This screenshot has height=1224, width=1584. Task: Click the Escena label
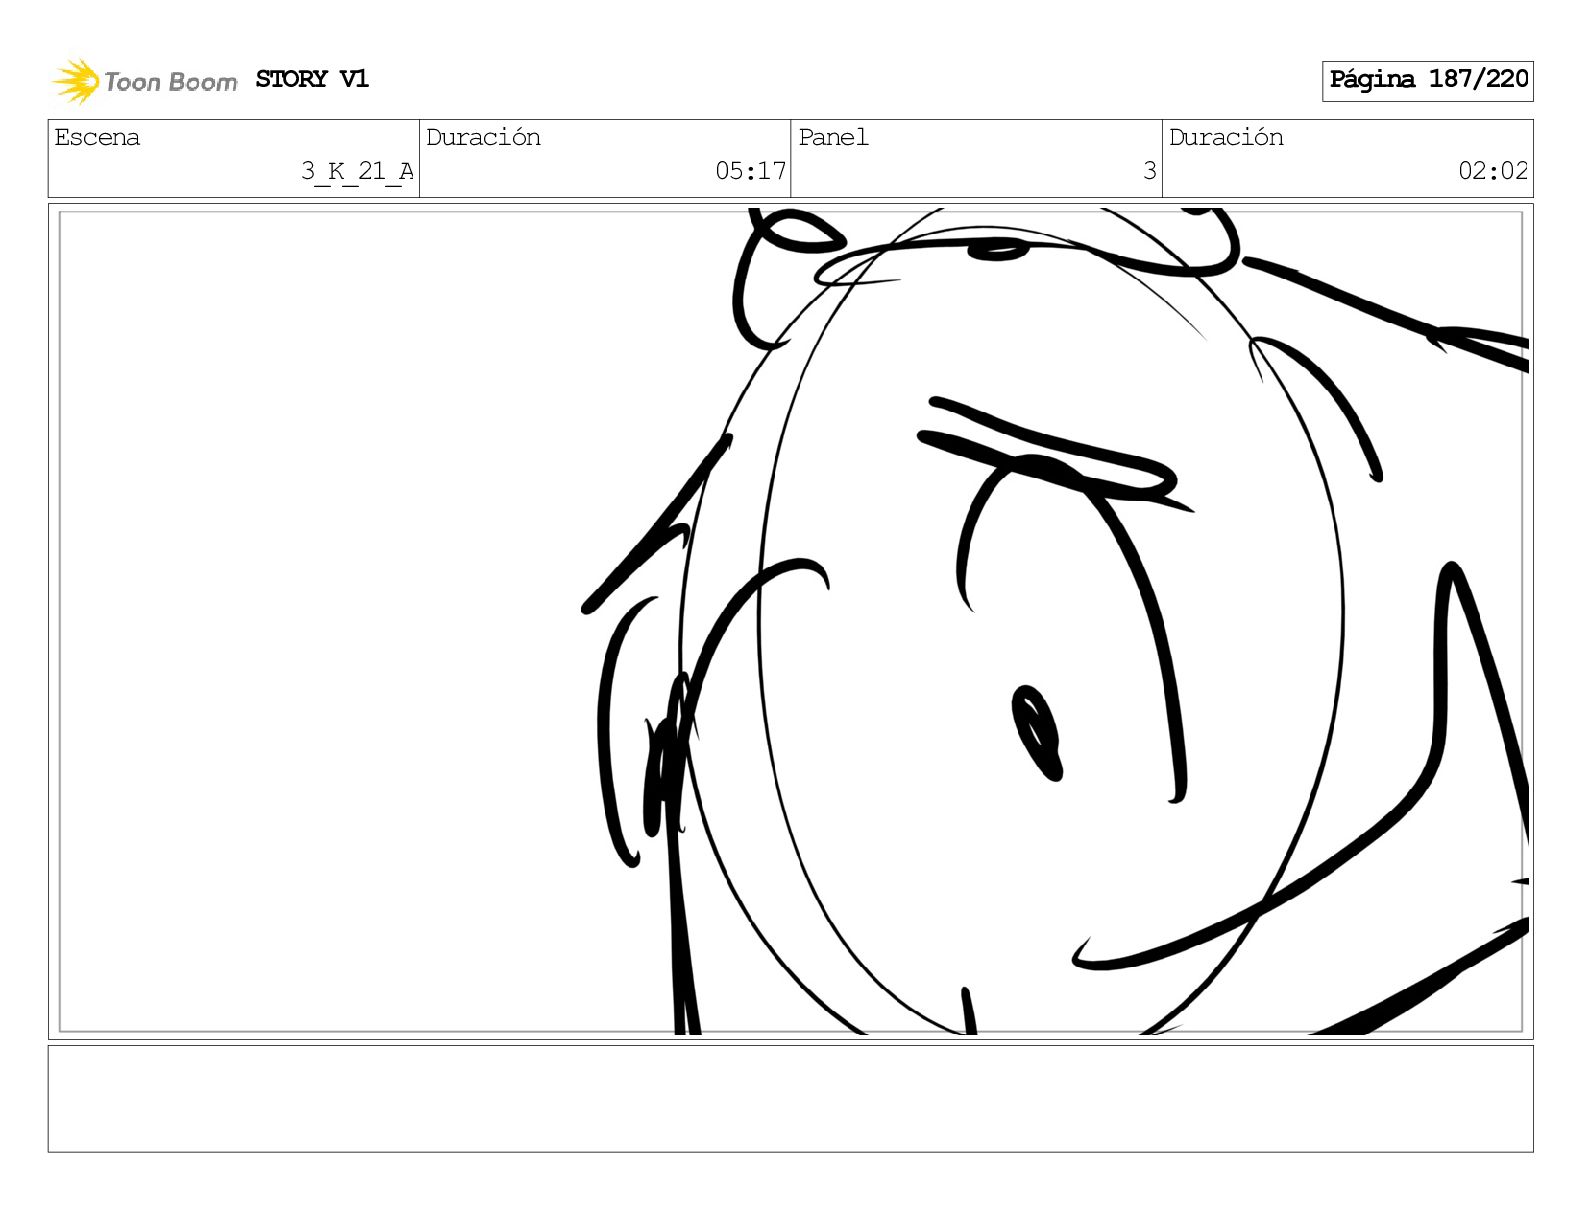tap(97, 137)
